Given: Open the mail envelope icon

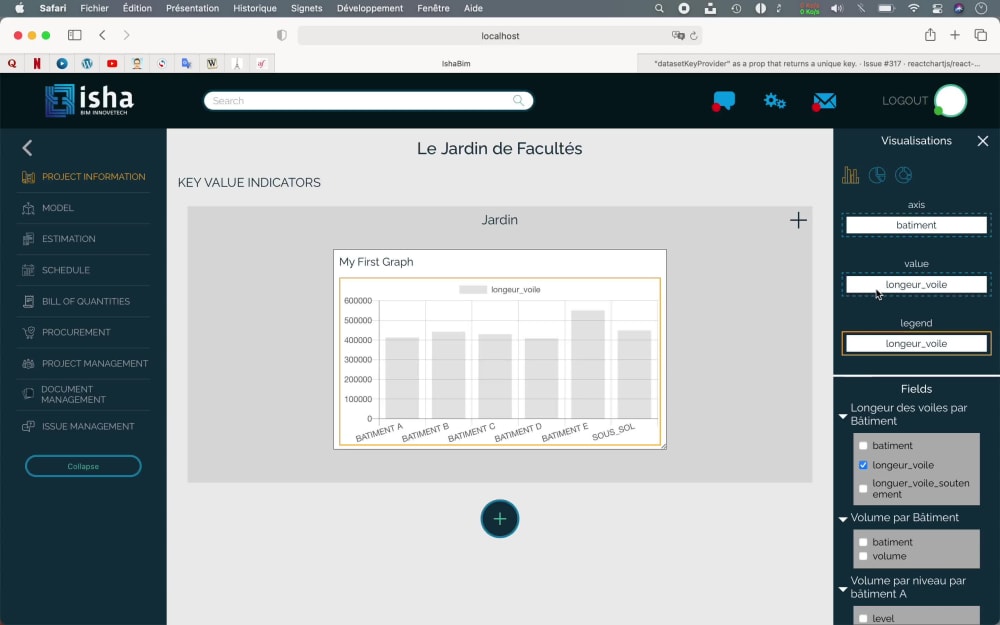Looking at the screenshot, I should click(824, 101).
